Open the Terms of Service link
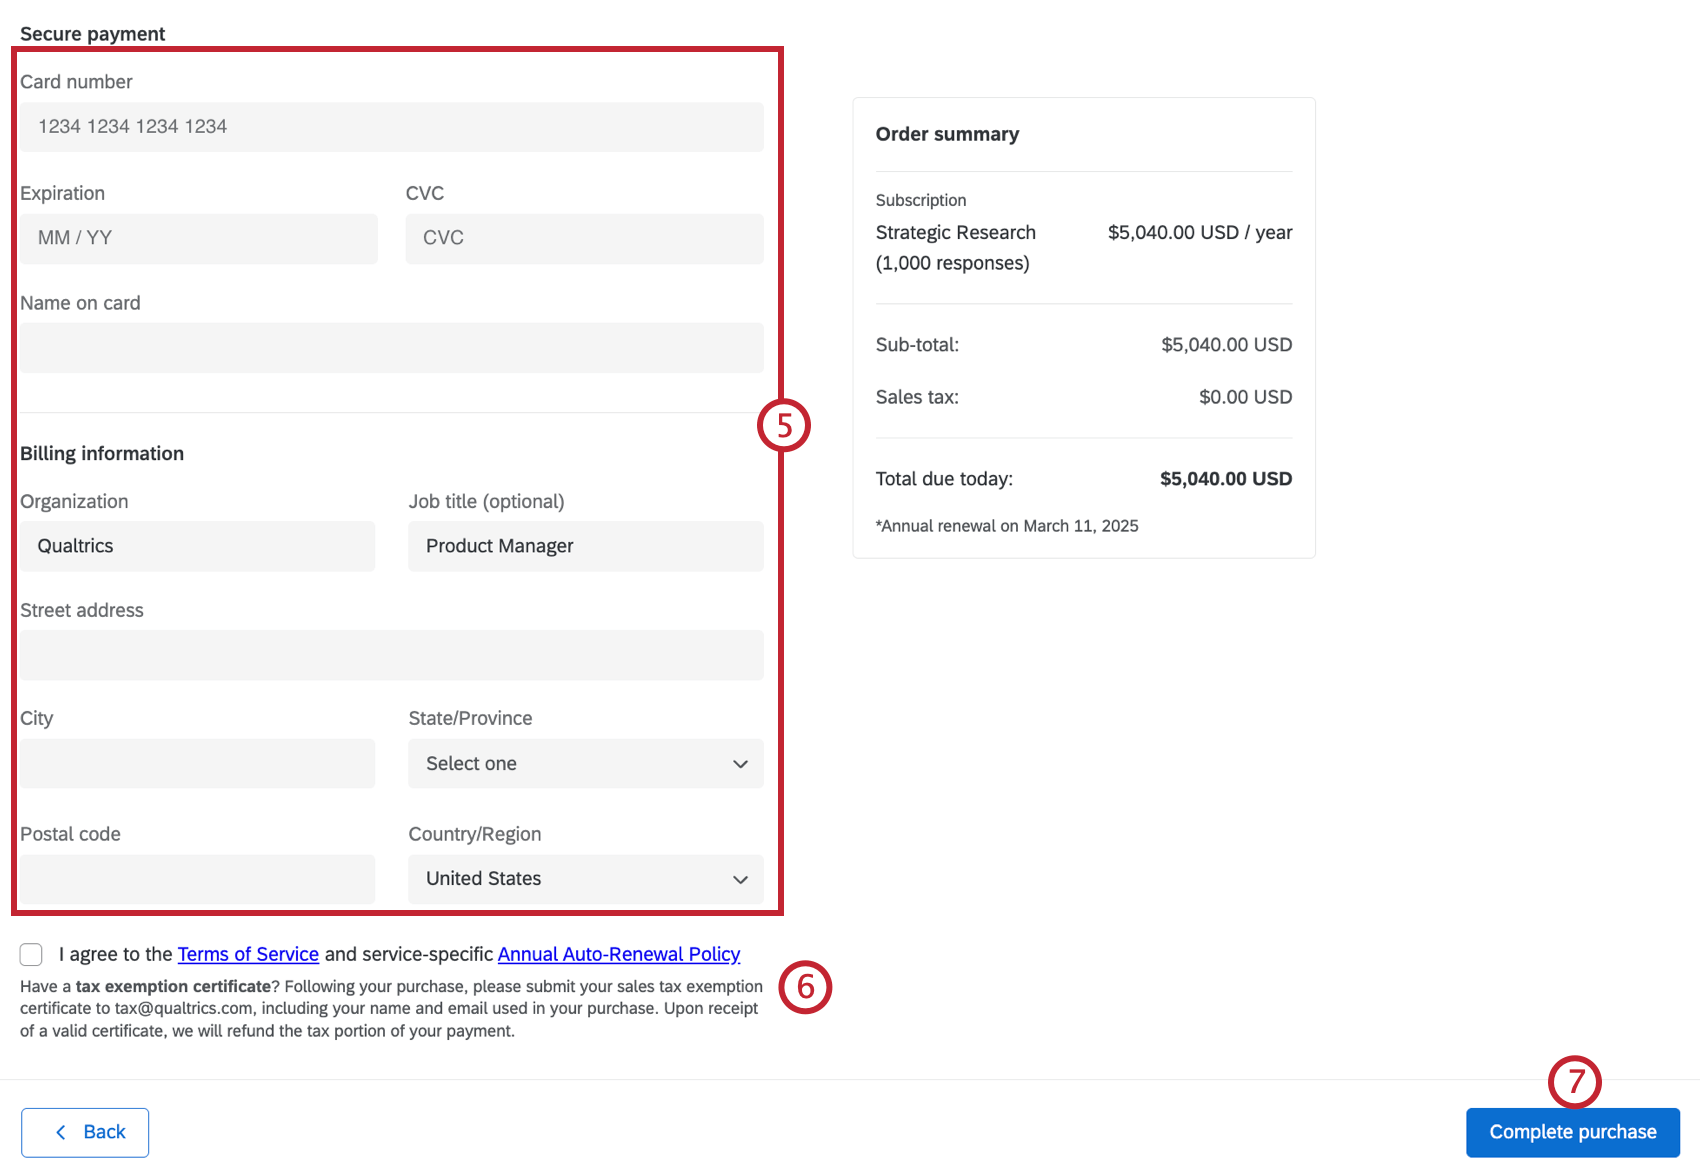Viewport: 1700px width, 1164px height. pyautogui.click(x=248, y=954)
